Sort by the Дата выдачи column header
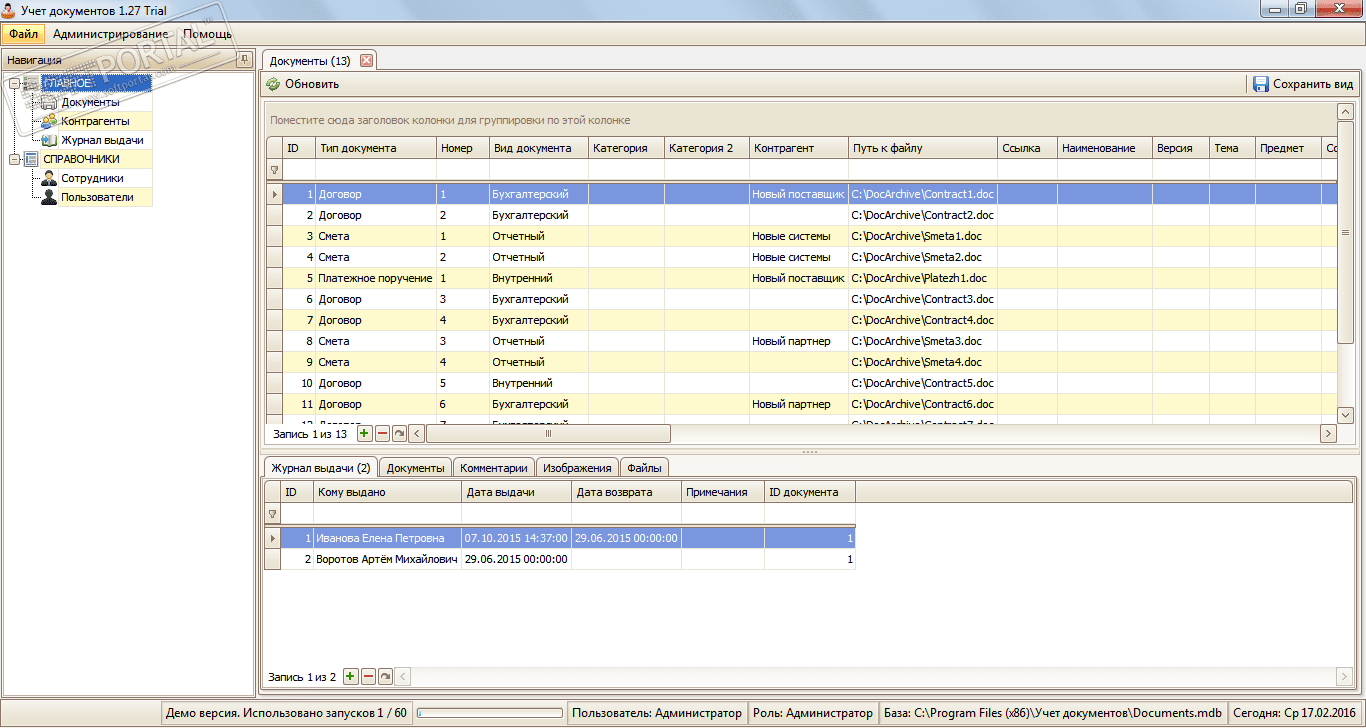This screenshot has height=728, width=1366. [x=518, y=492]
